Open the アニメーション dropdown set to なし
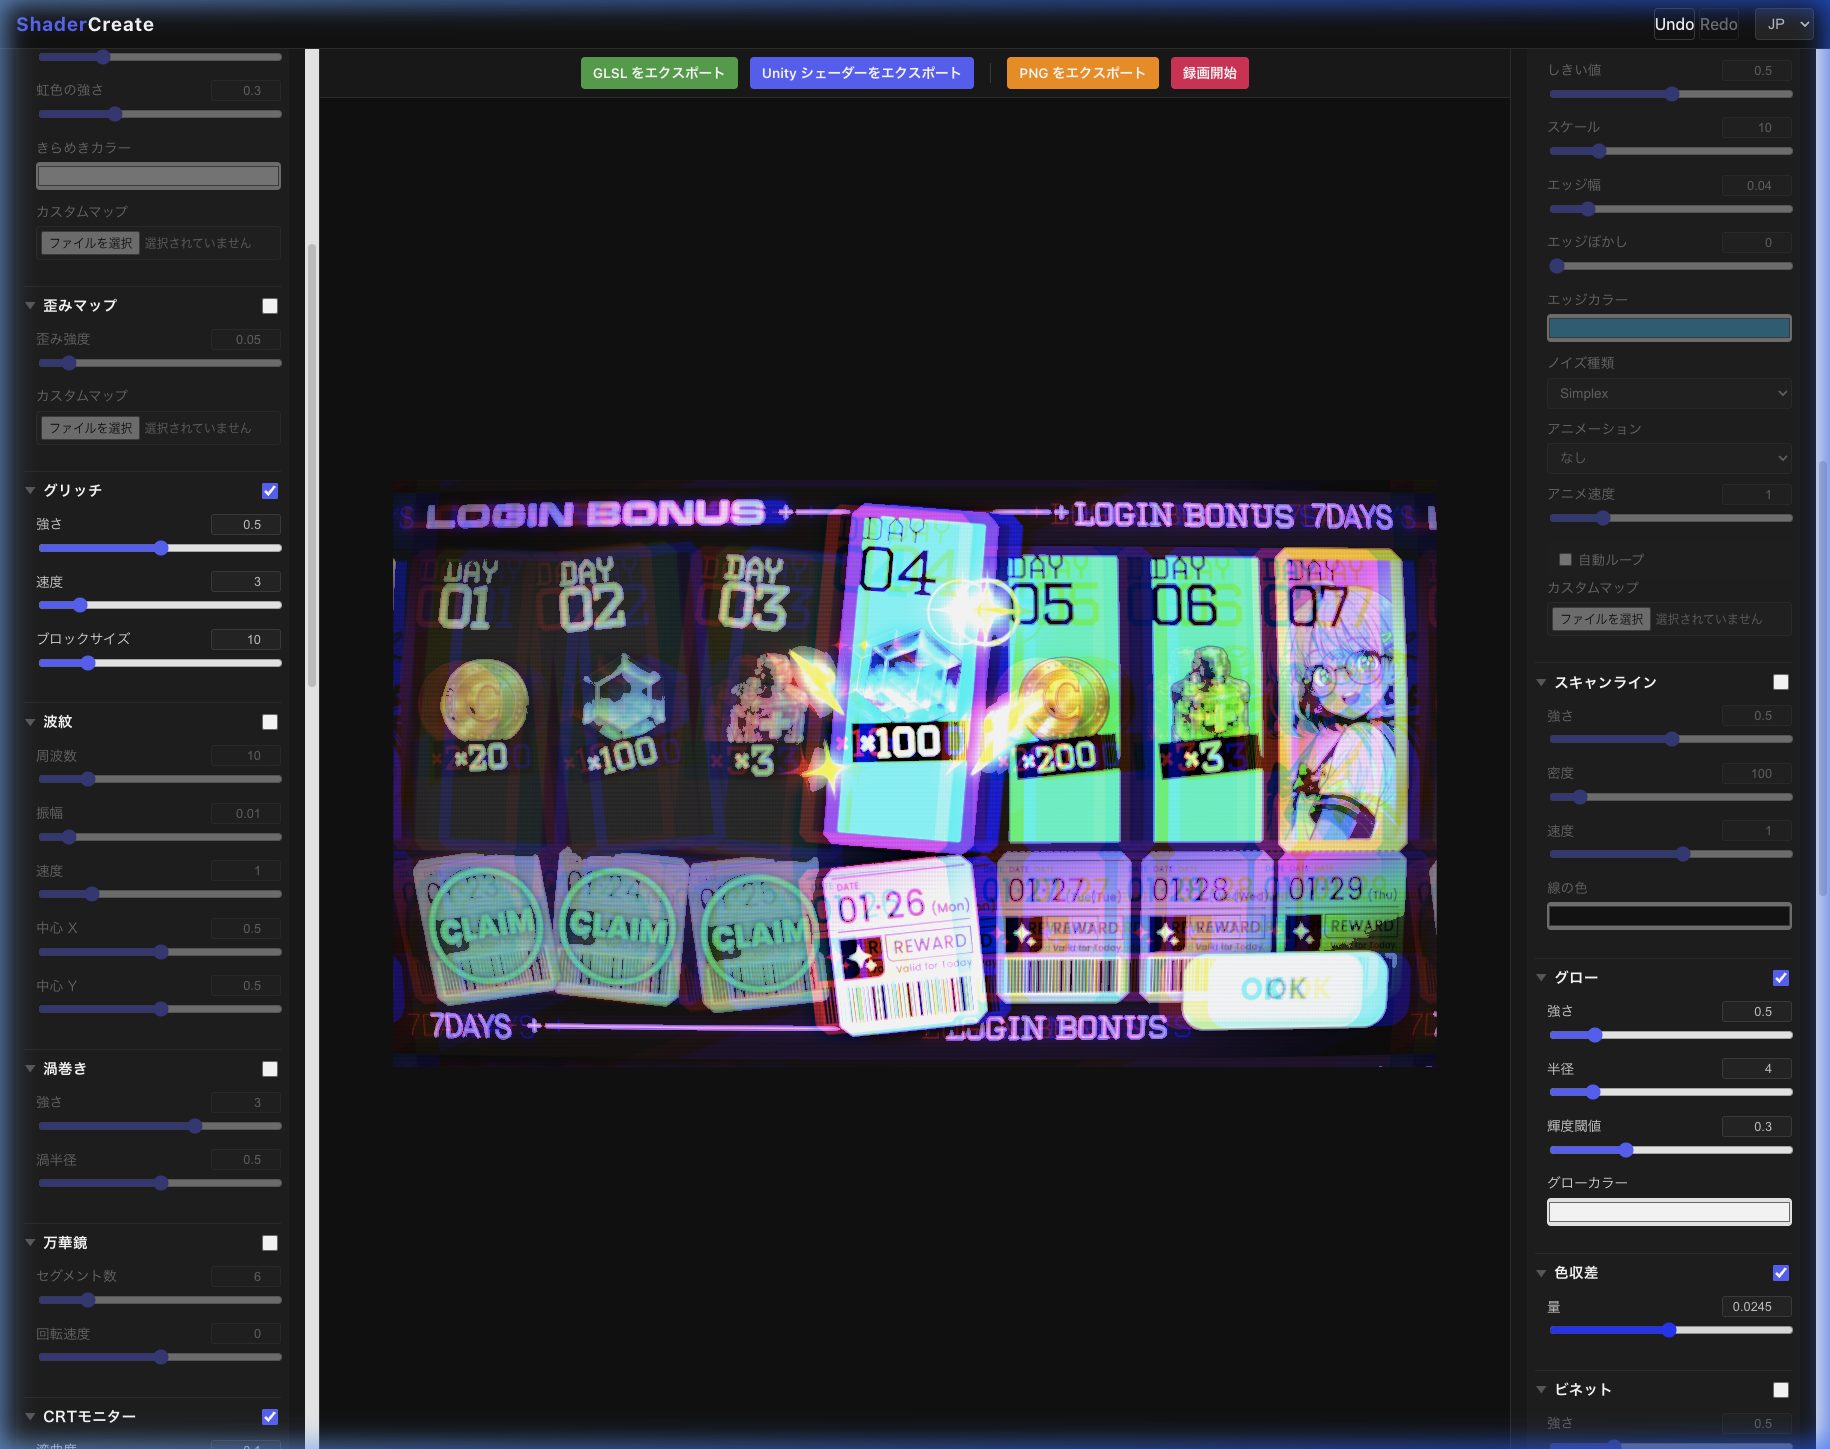This screenshot has width=1830, height=1449. 1668,458
